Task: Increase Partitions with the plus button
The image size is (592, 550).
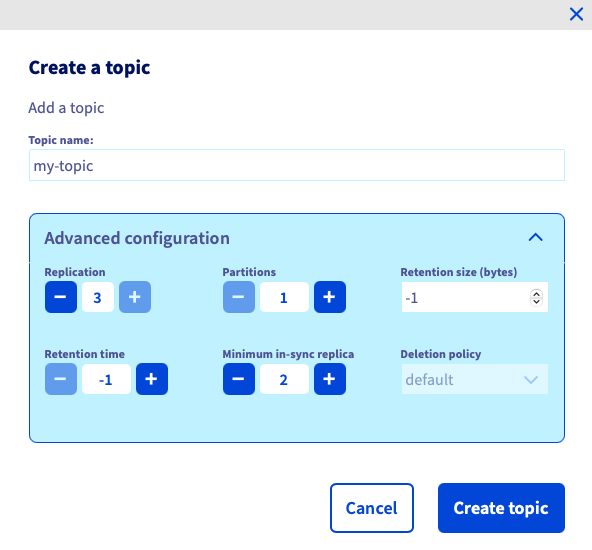Action: coord(330,297)
